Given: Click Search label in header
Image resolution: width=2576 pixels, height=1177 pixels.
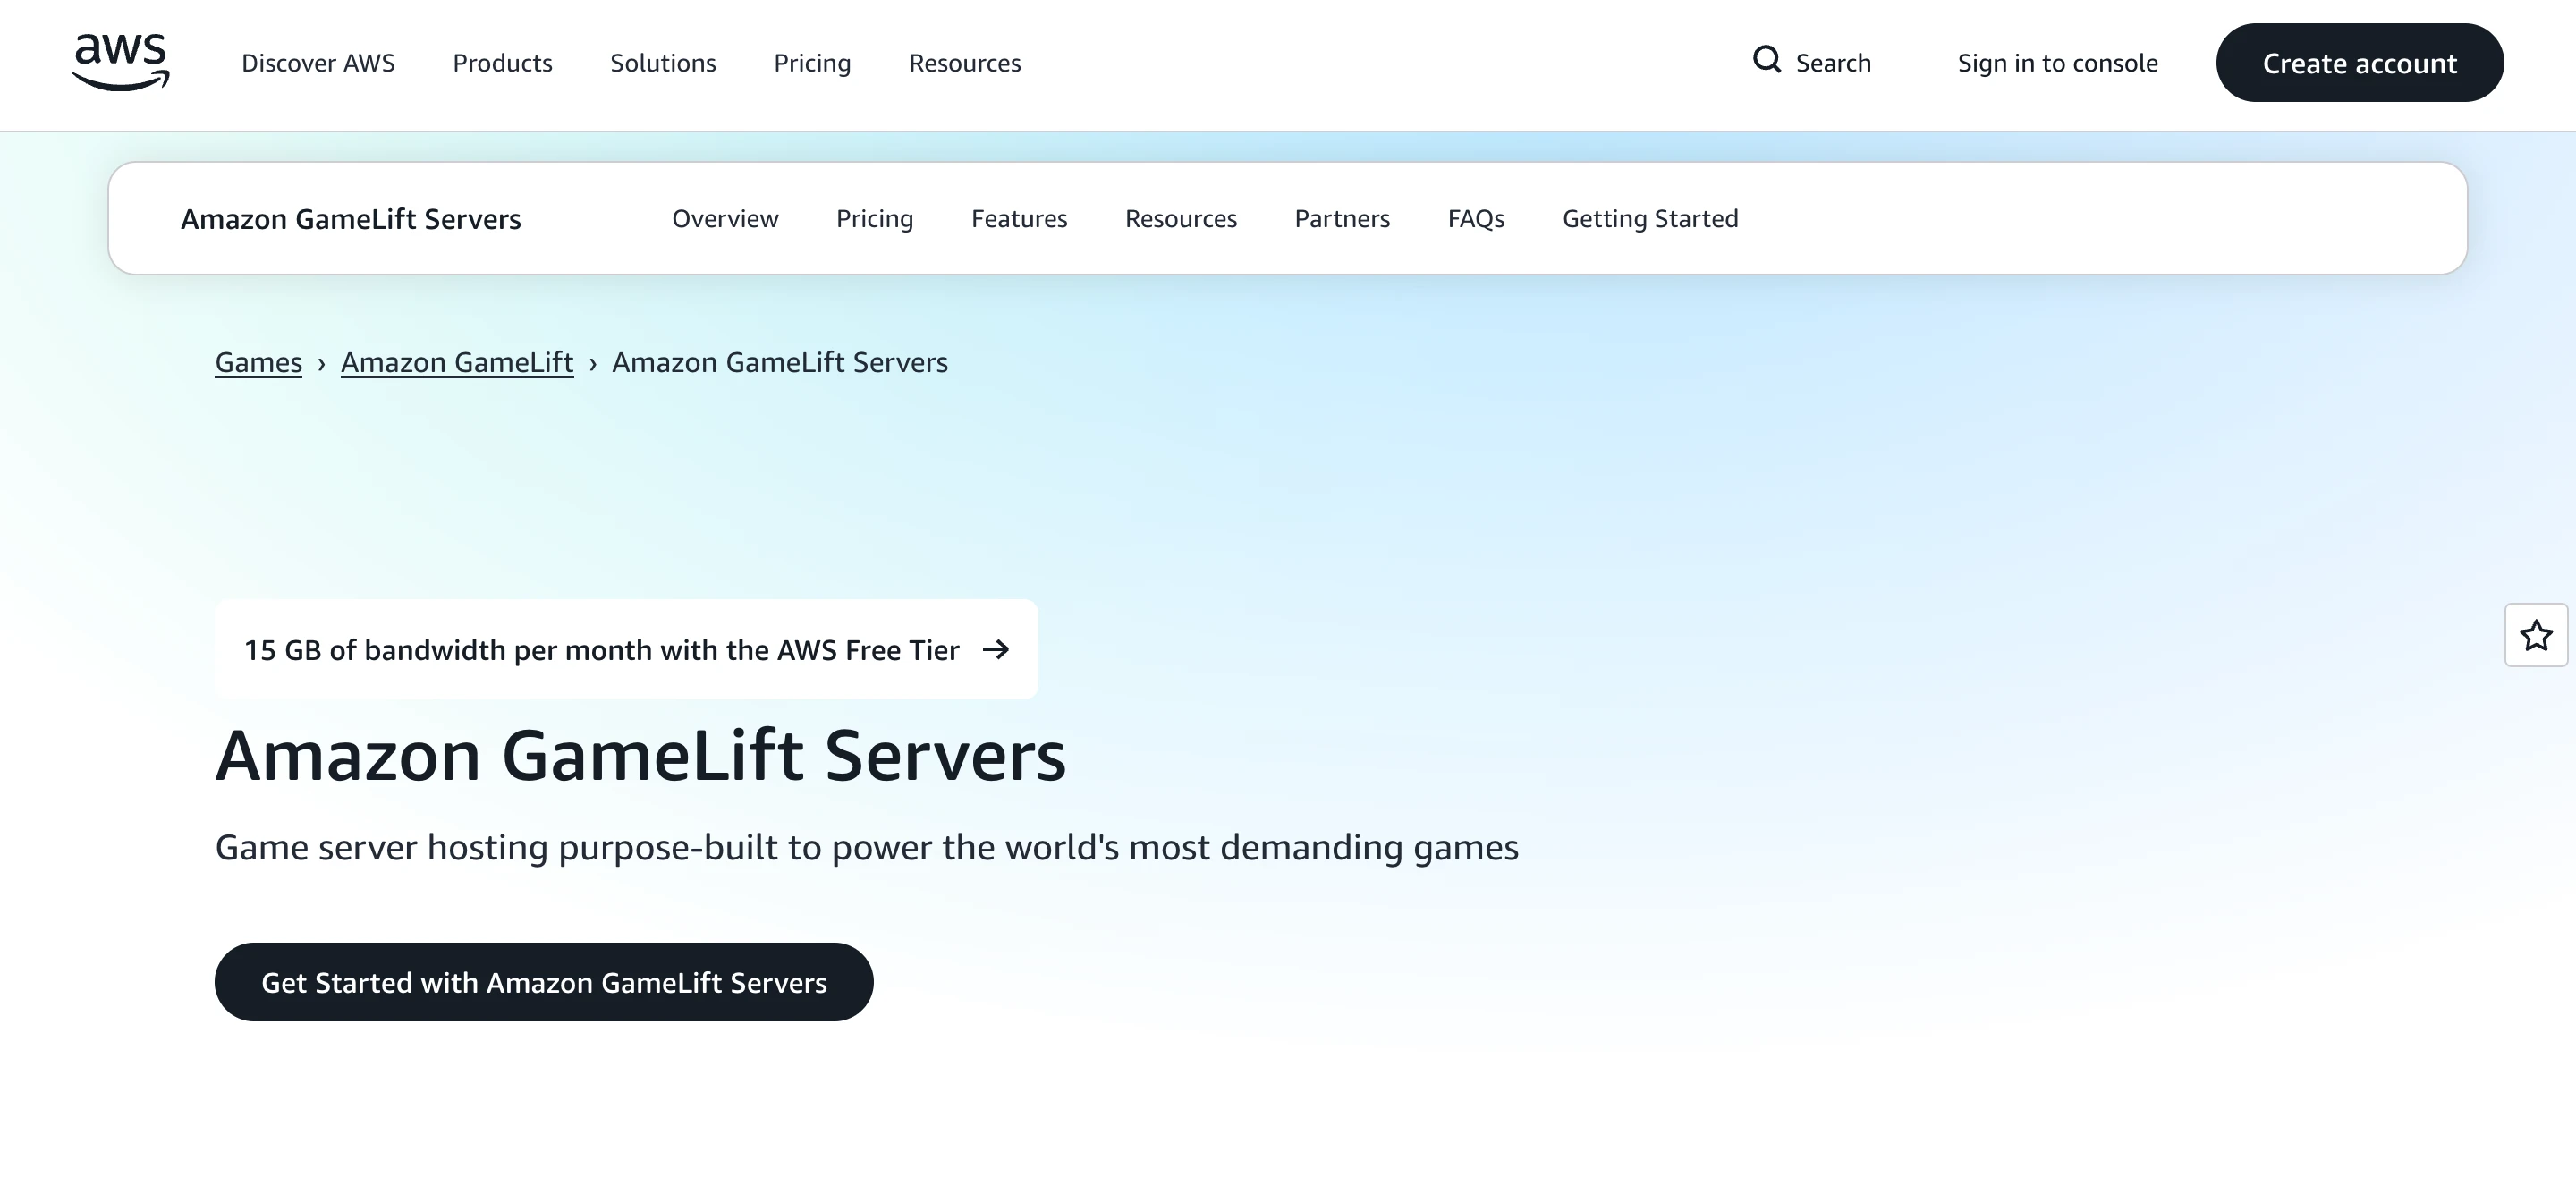Looking at the screenshot, I should (x=1833, y=63).
